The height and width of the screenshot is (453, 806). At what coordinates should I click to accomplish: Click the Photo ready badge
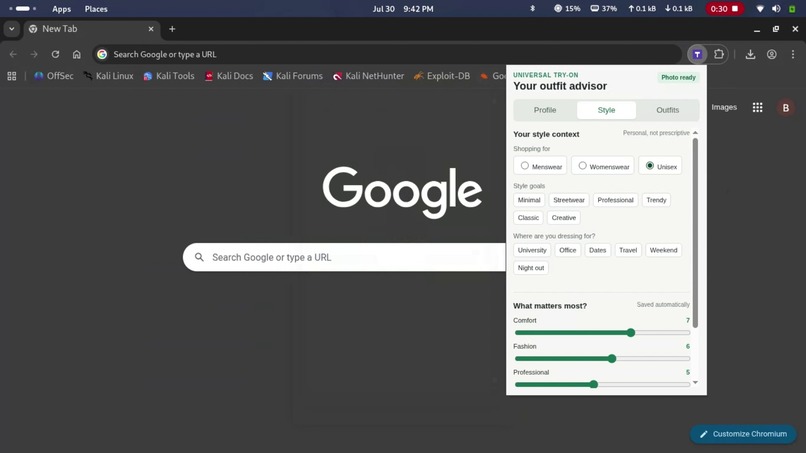click(678, 78)
